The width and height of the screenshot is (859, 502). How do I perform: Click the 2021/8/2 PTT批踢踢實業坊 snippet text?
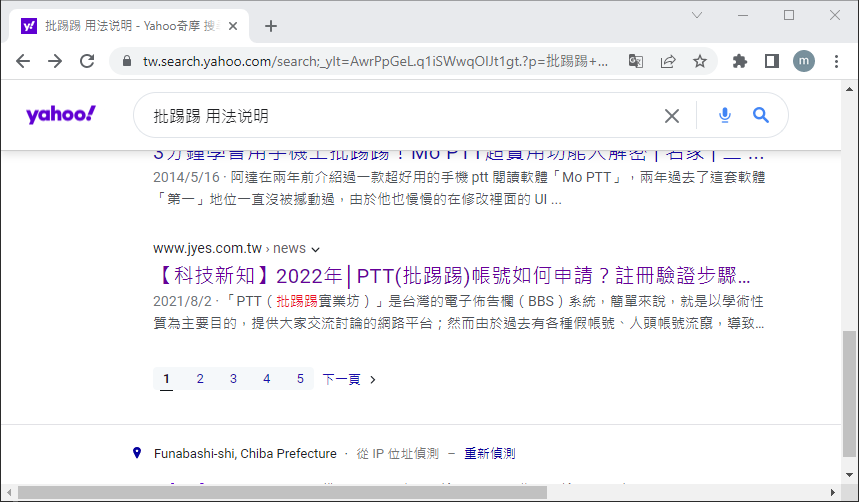click(x=459, y=312)
